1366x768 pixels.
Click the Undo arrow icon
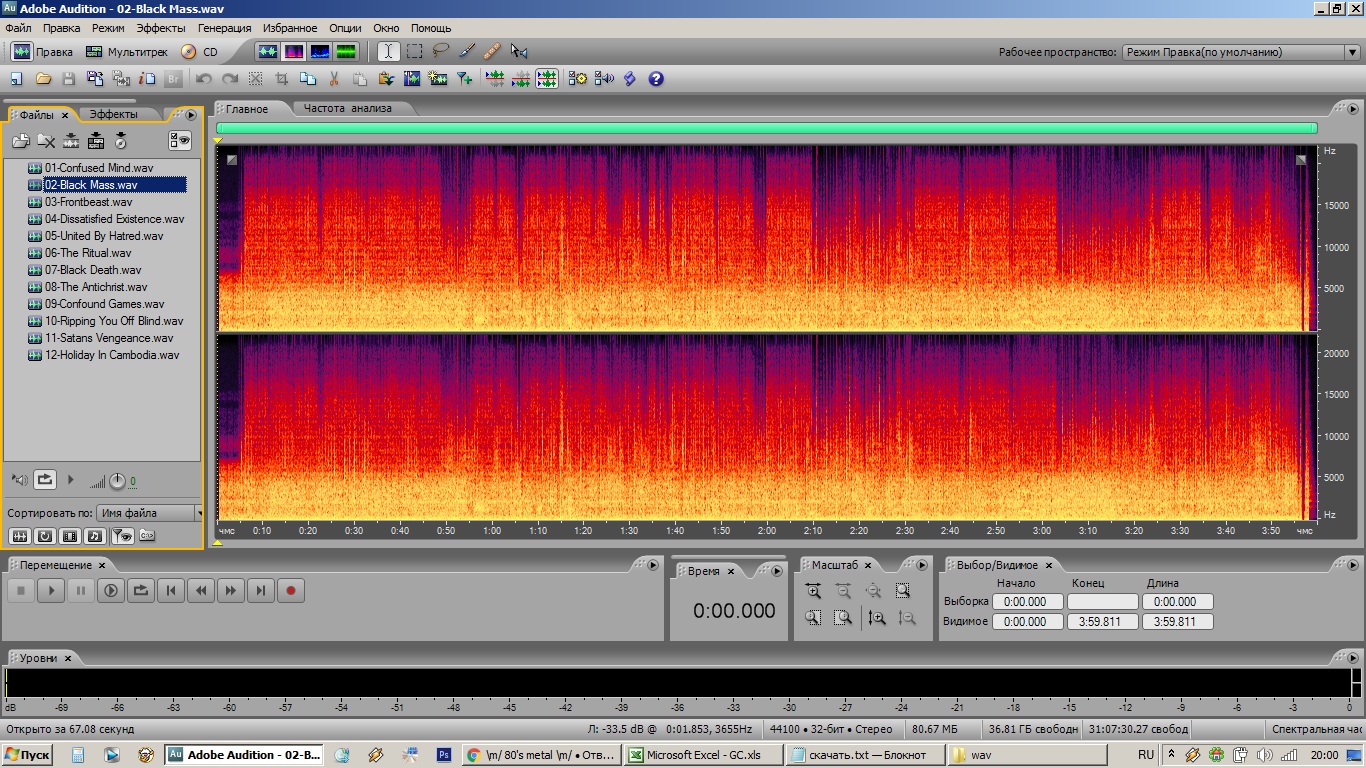click(x=204, y=78)
